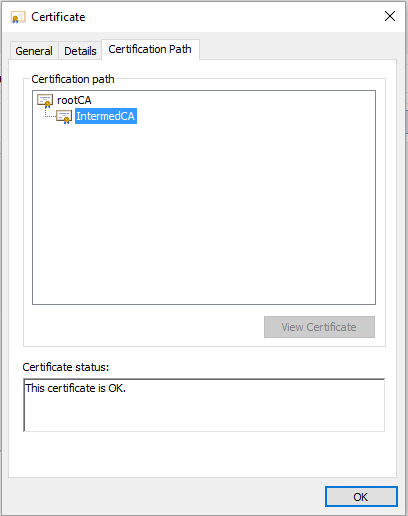Click the Certificate status box
Viewport: 408px width, 516px height.
click(204, 405)
